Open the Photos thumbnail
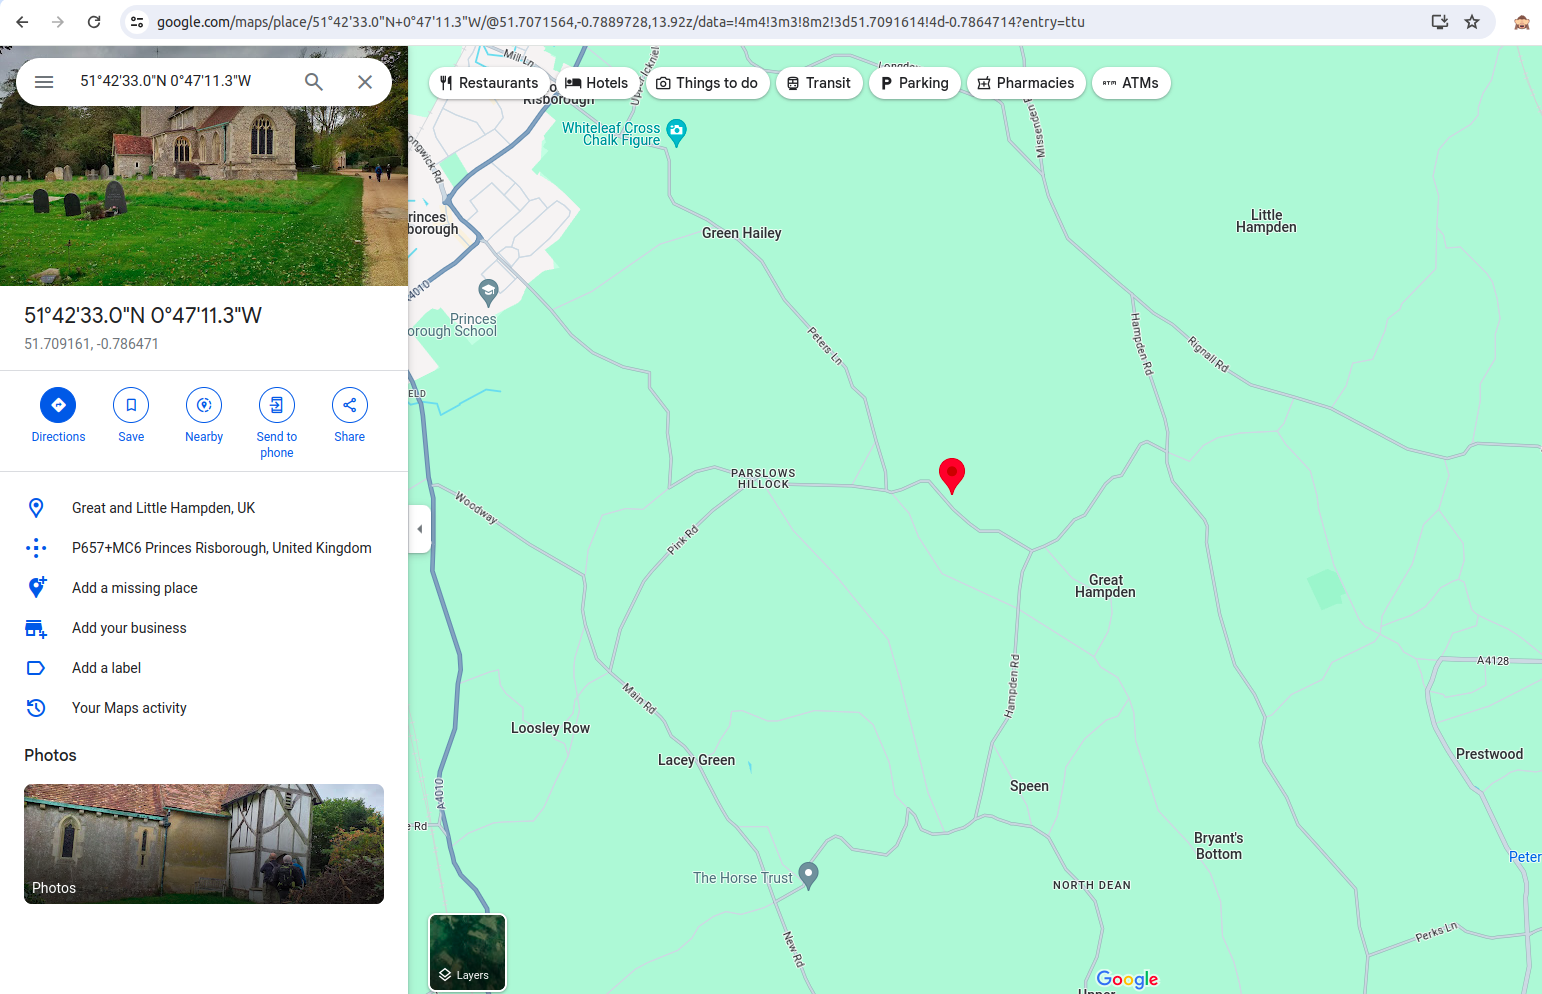The image size is (1542, 994). (x=204, y=844)
